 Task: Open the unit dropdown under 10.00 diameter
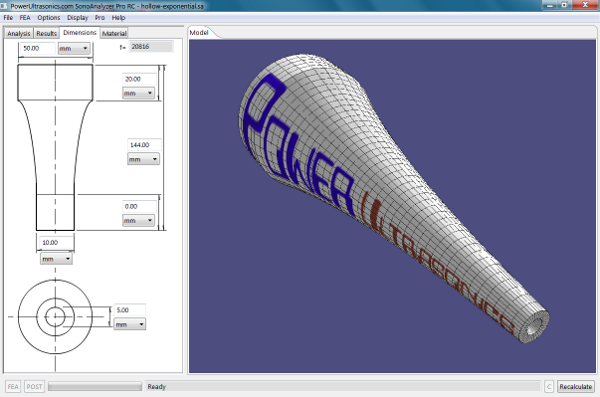click(x=56, y=259)
